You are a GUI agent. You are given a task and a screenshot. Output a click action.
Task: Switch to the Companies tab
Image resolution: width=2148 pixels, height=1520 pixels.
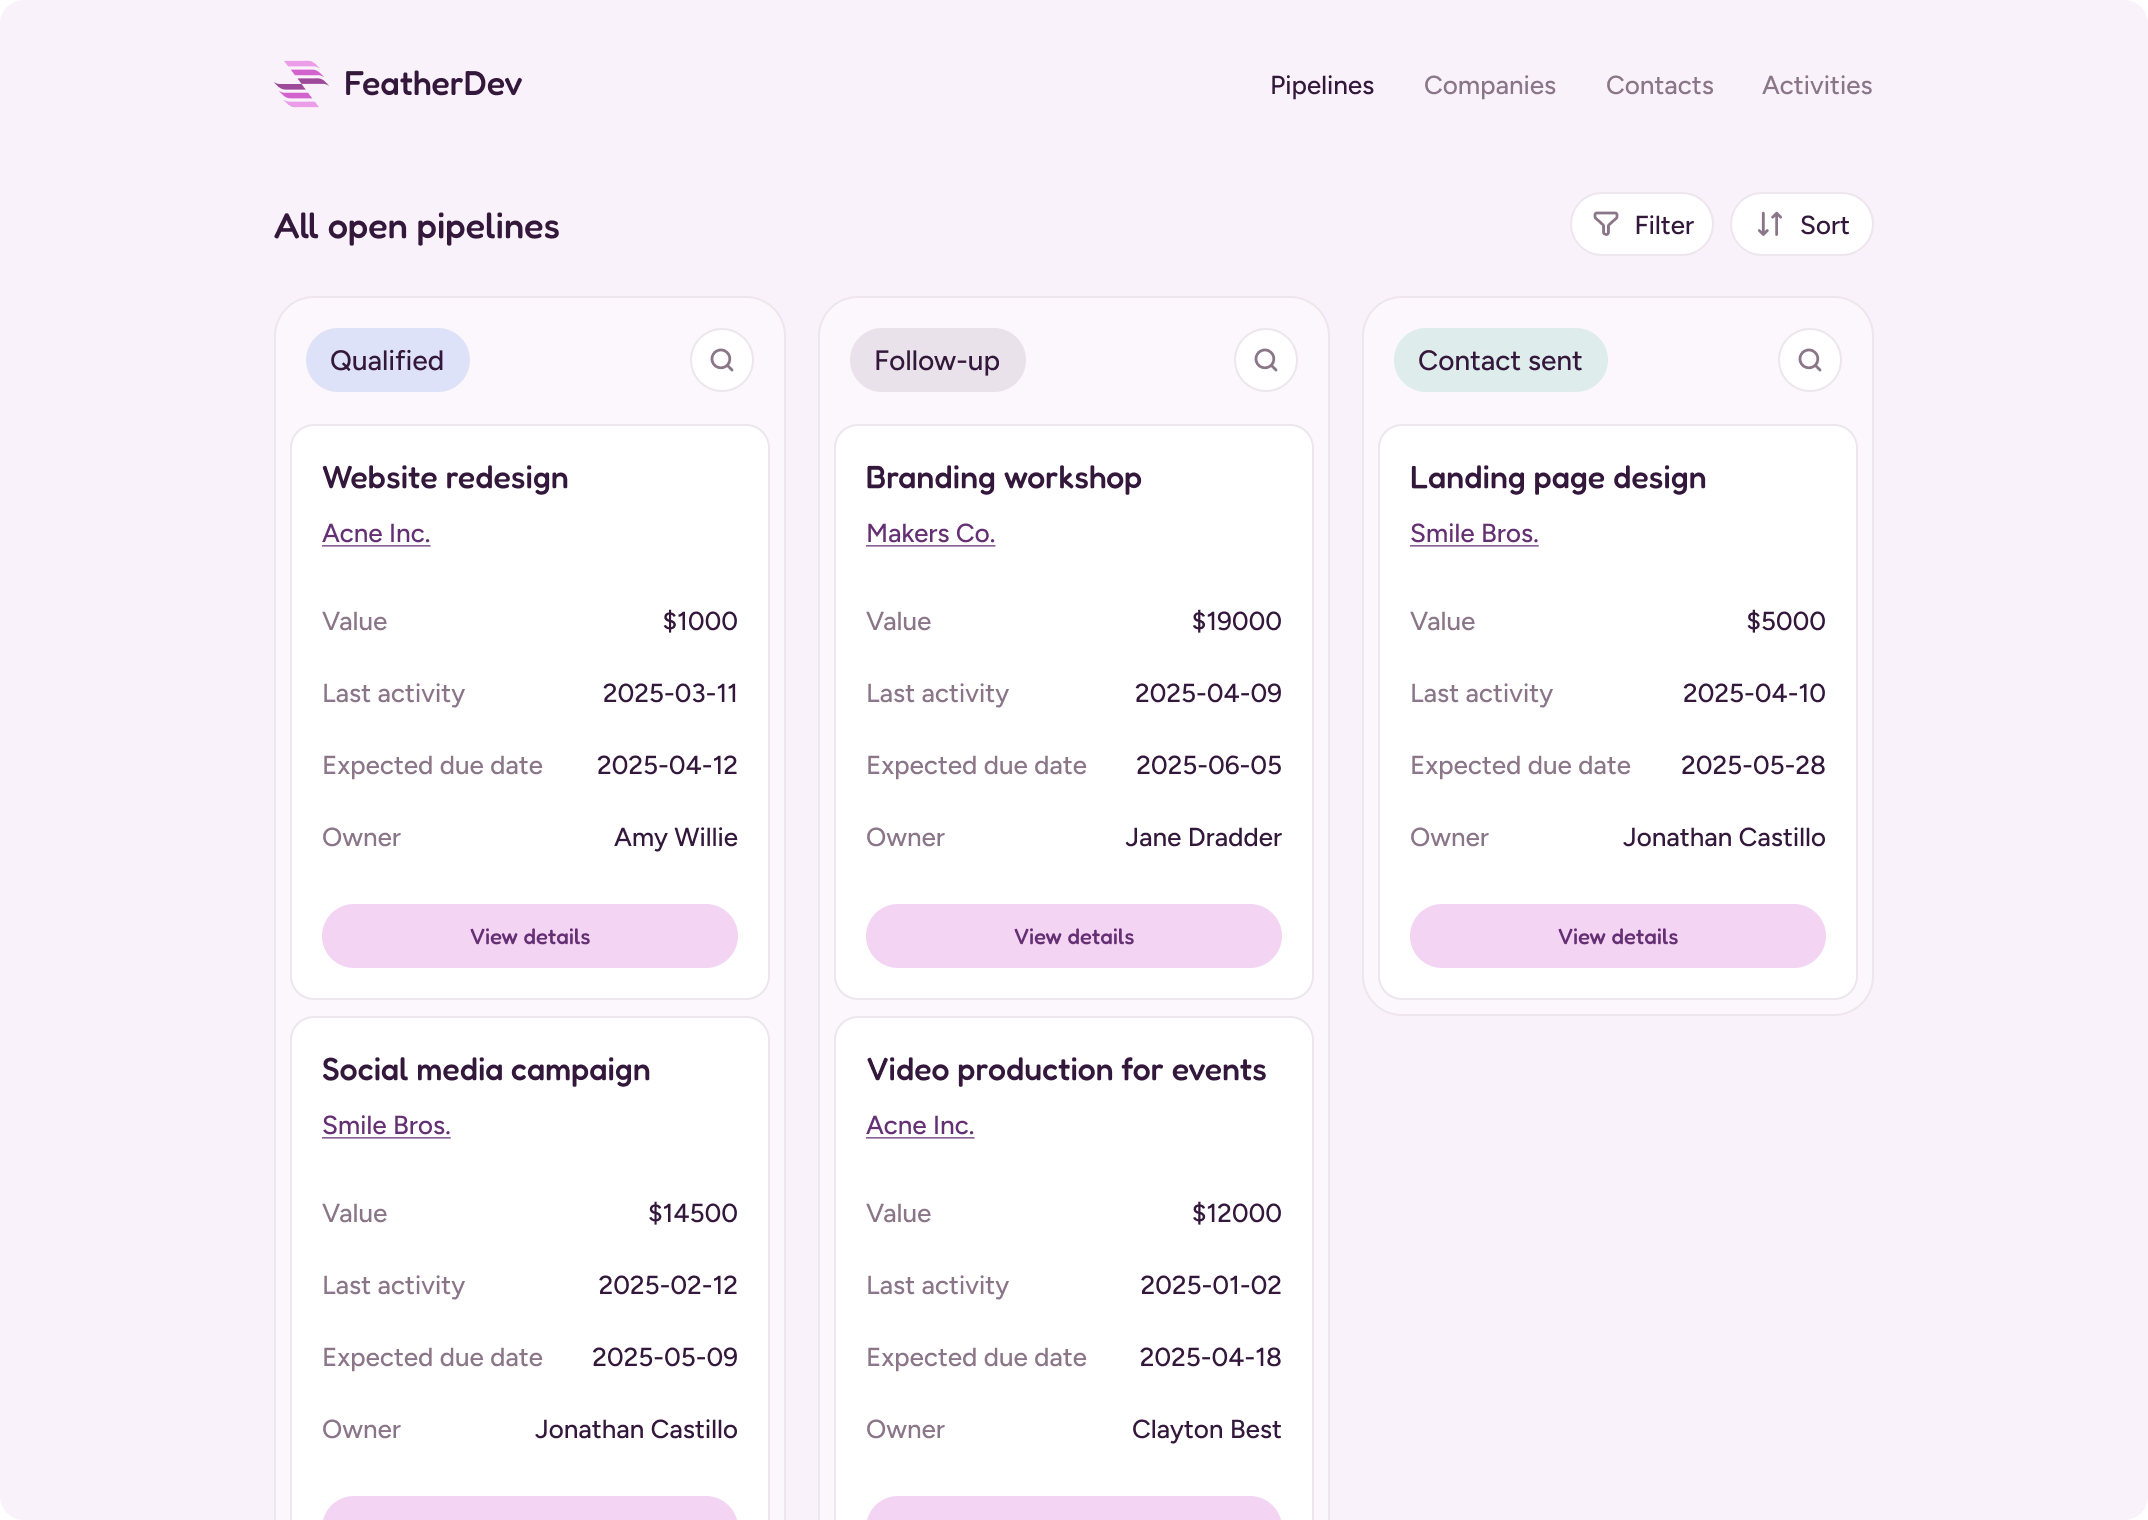[1489, 86]
